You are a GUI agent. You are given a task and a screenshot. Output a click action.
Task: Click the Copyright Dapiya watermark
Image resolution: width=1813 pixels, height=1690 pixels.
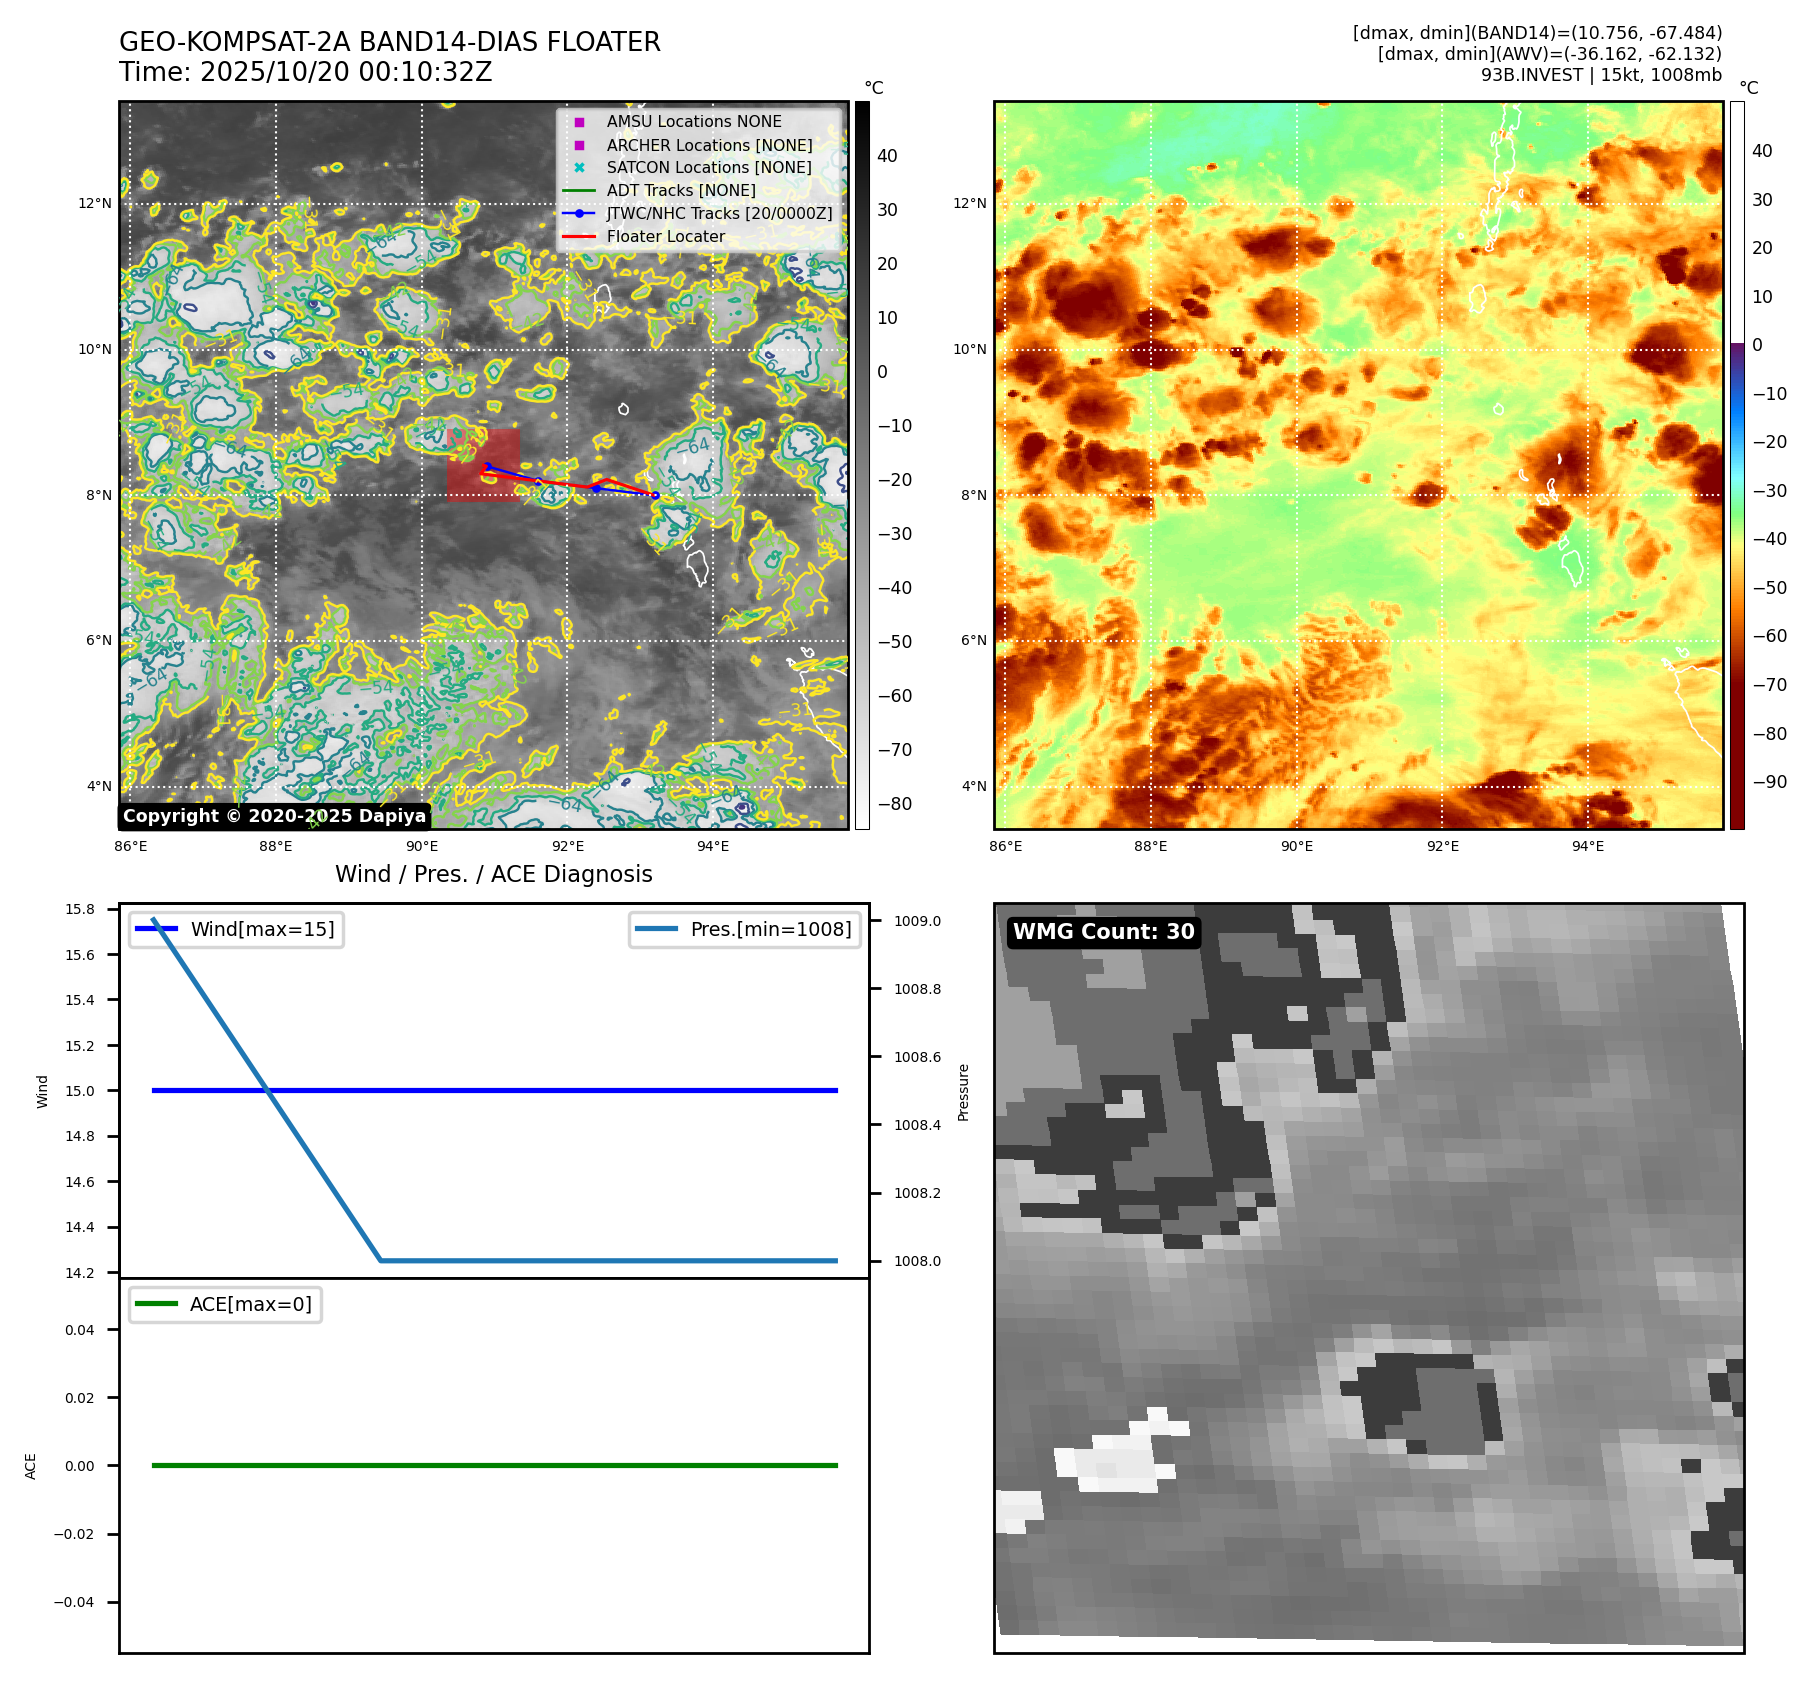pos(274,816)
